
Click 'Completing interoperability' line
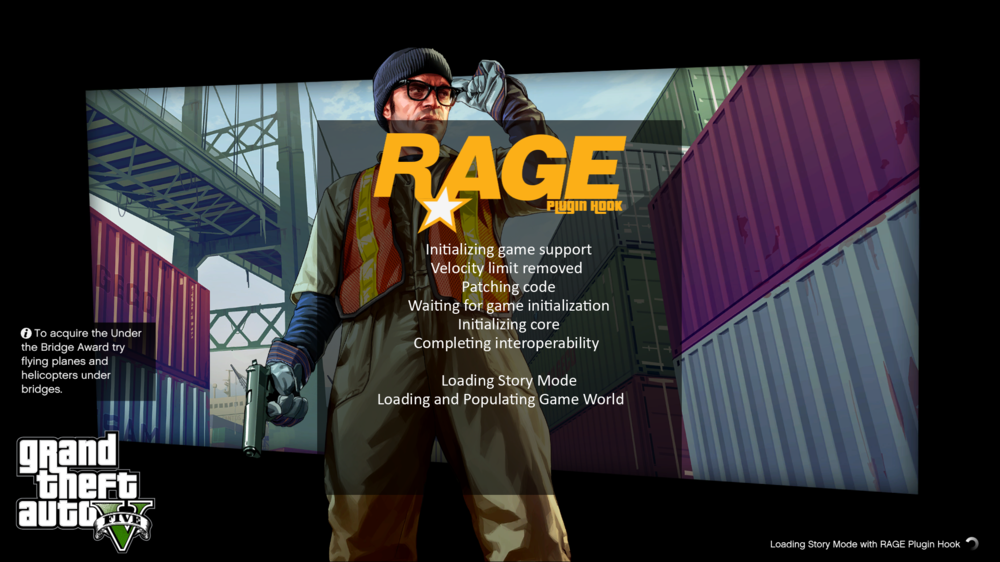point(506,343)
